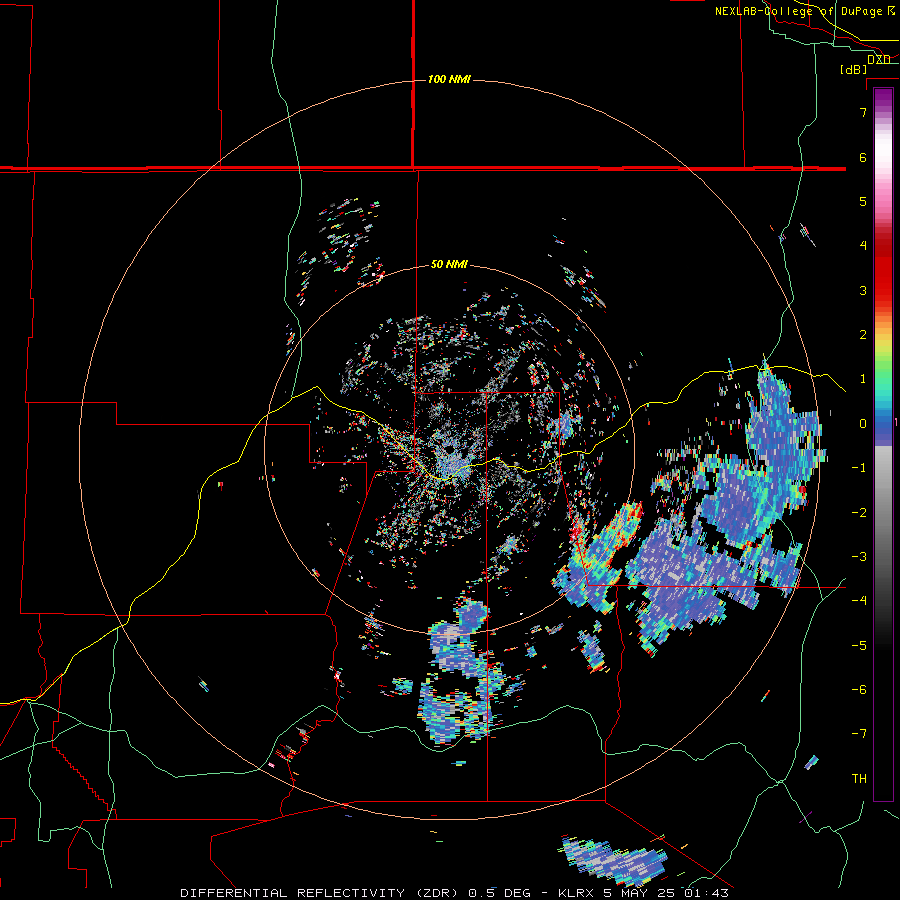This screenshot has width=900, height=900.
Task: Click the ZDR color scale bar
Action: pyautogui.click(x=883, y=444)
